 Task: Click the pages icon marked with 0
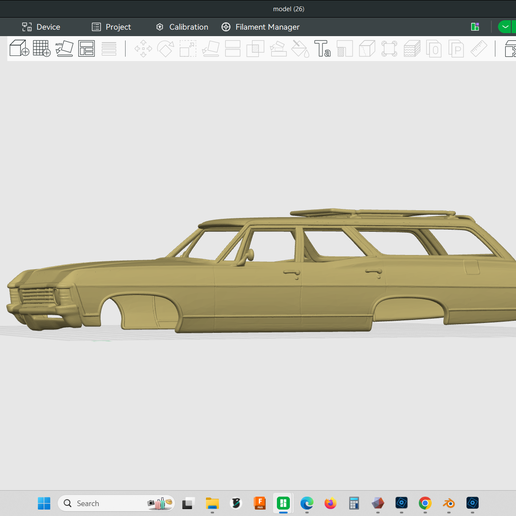tap(434, 49)
